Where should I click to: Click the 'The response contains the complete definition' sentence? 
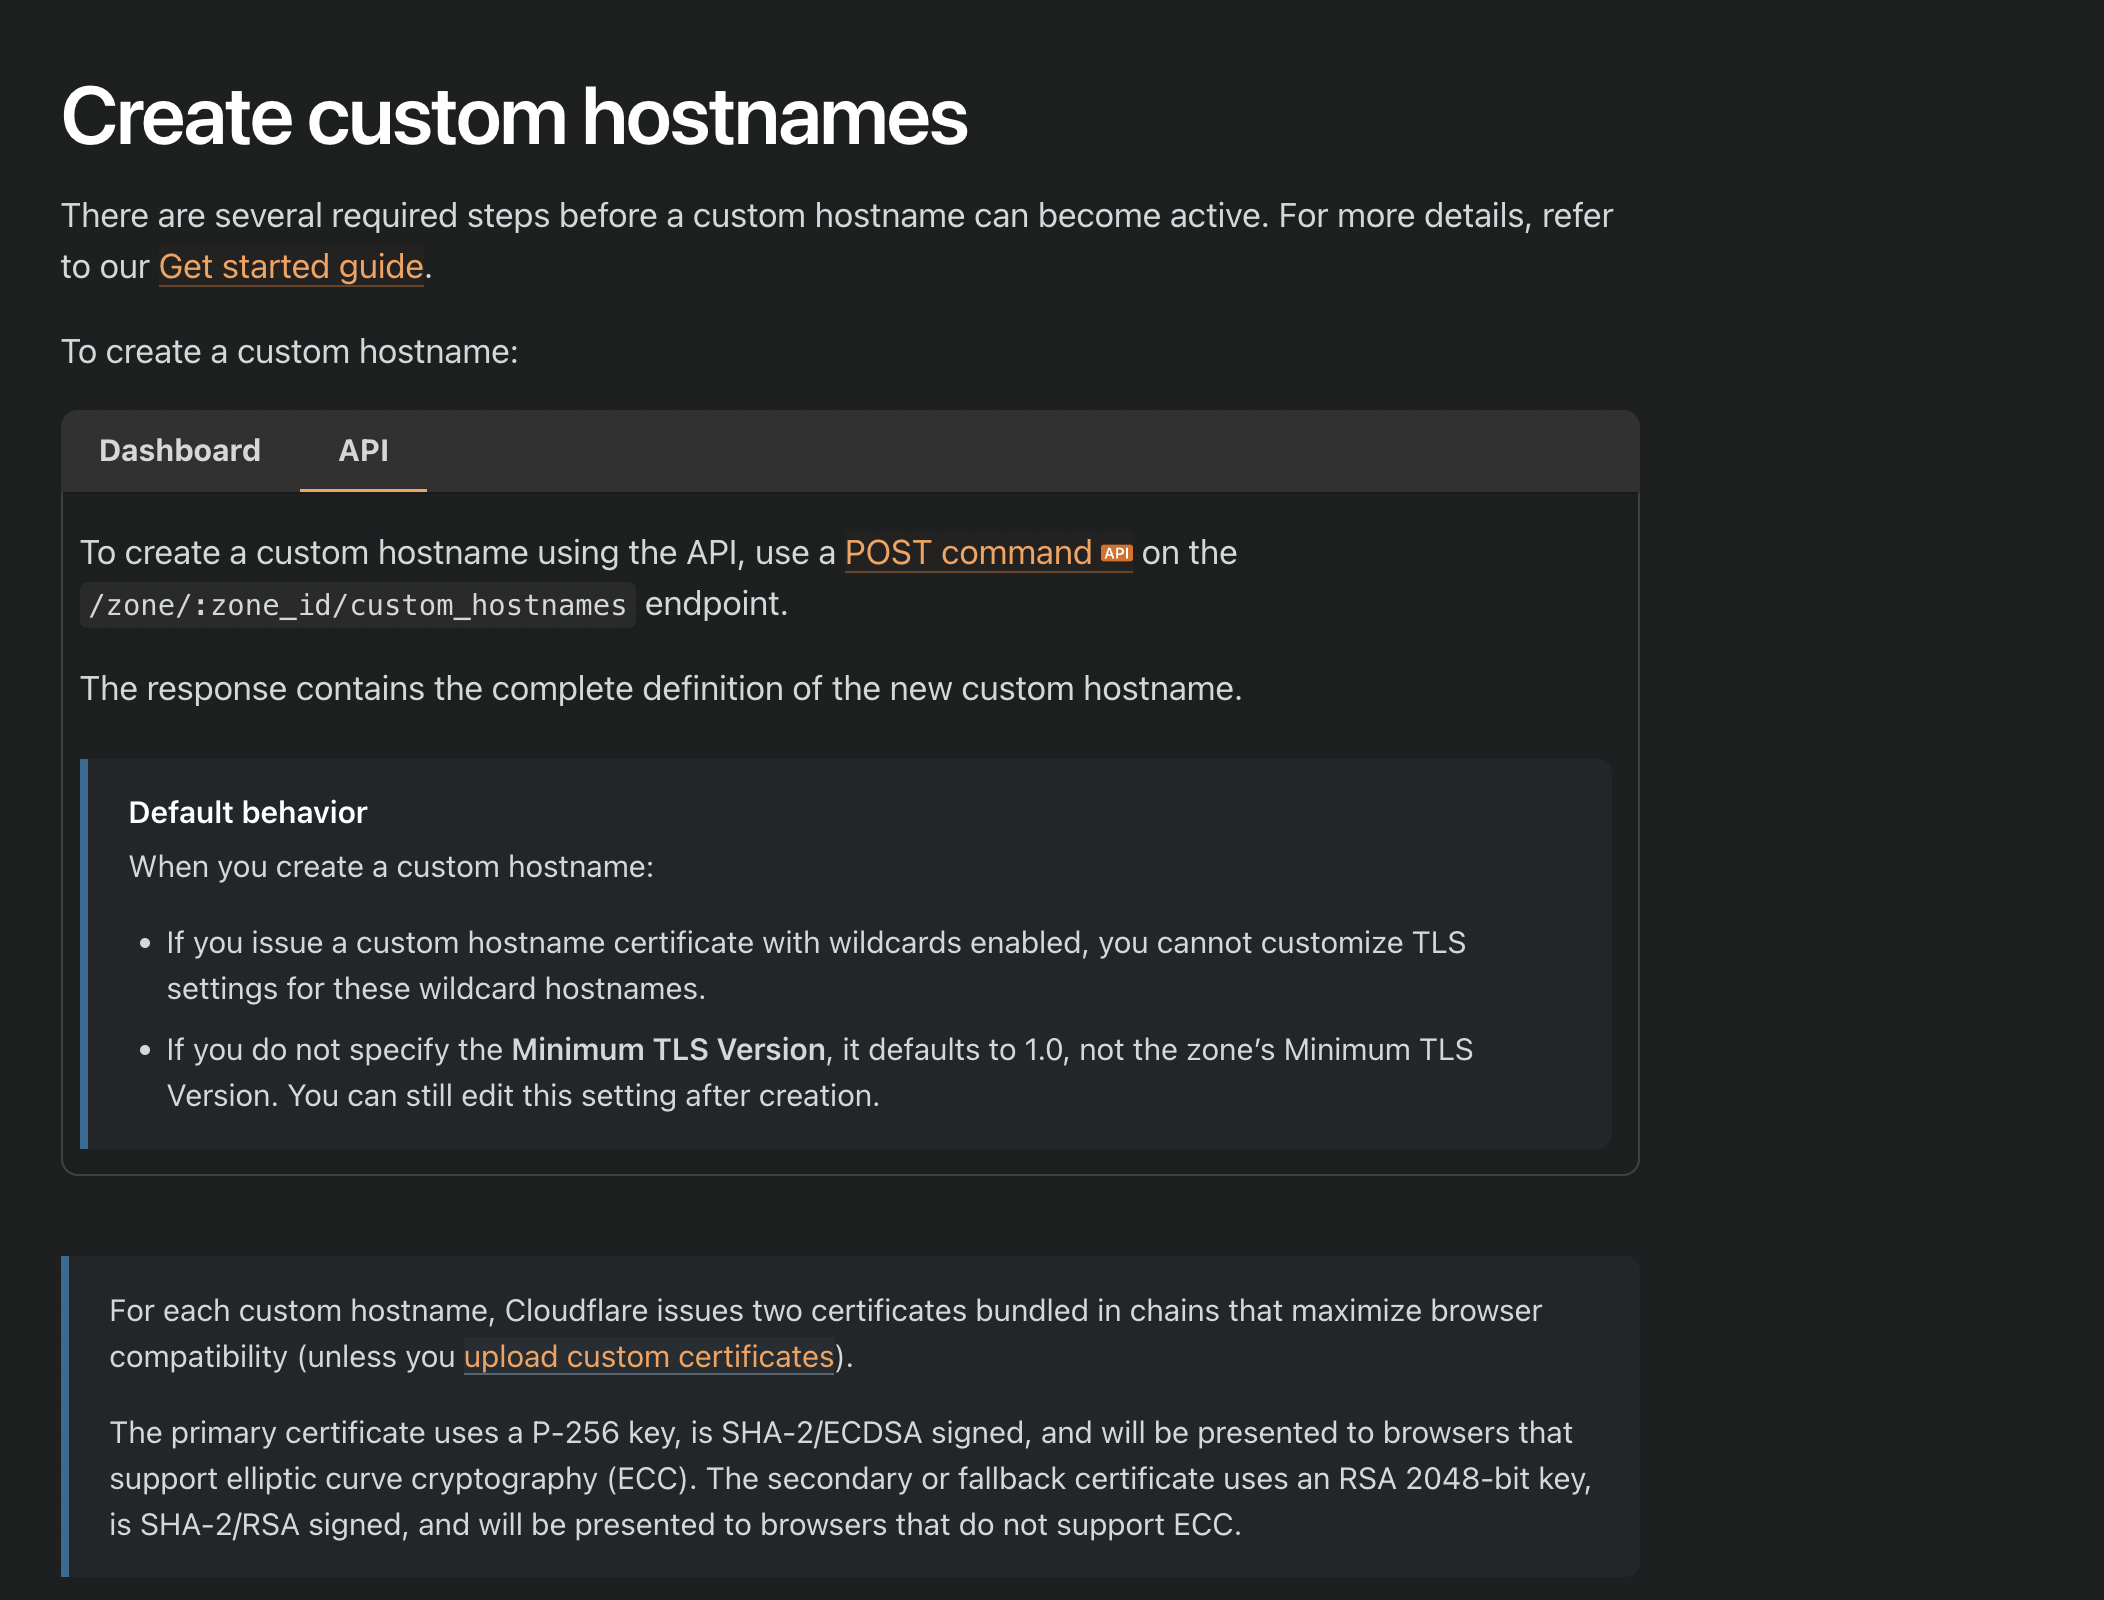[660, 689]
